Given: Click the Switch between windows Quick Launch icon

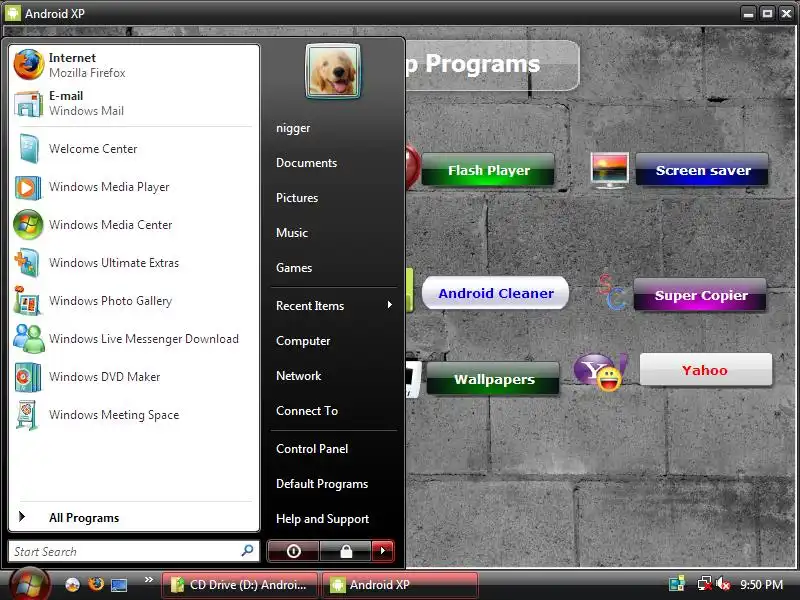Looking at the screenshot, I should coord(119,585).
